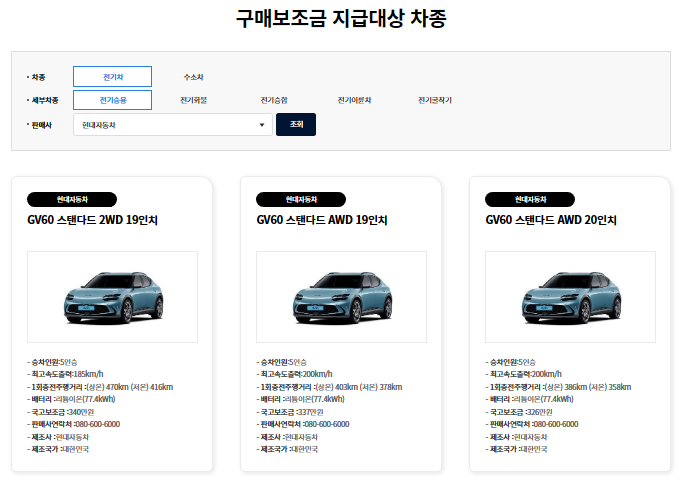Click the GV60 스탠다드 2WD 19인치 car image
682x481 pixels.
click(112, 297)
